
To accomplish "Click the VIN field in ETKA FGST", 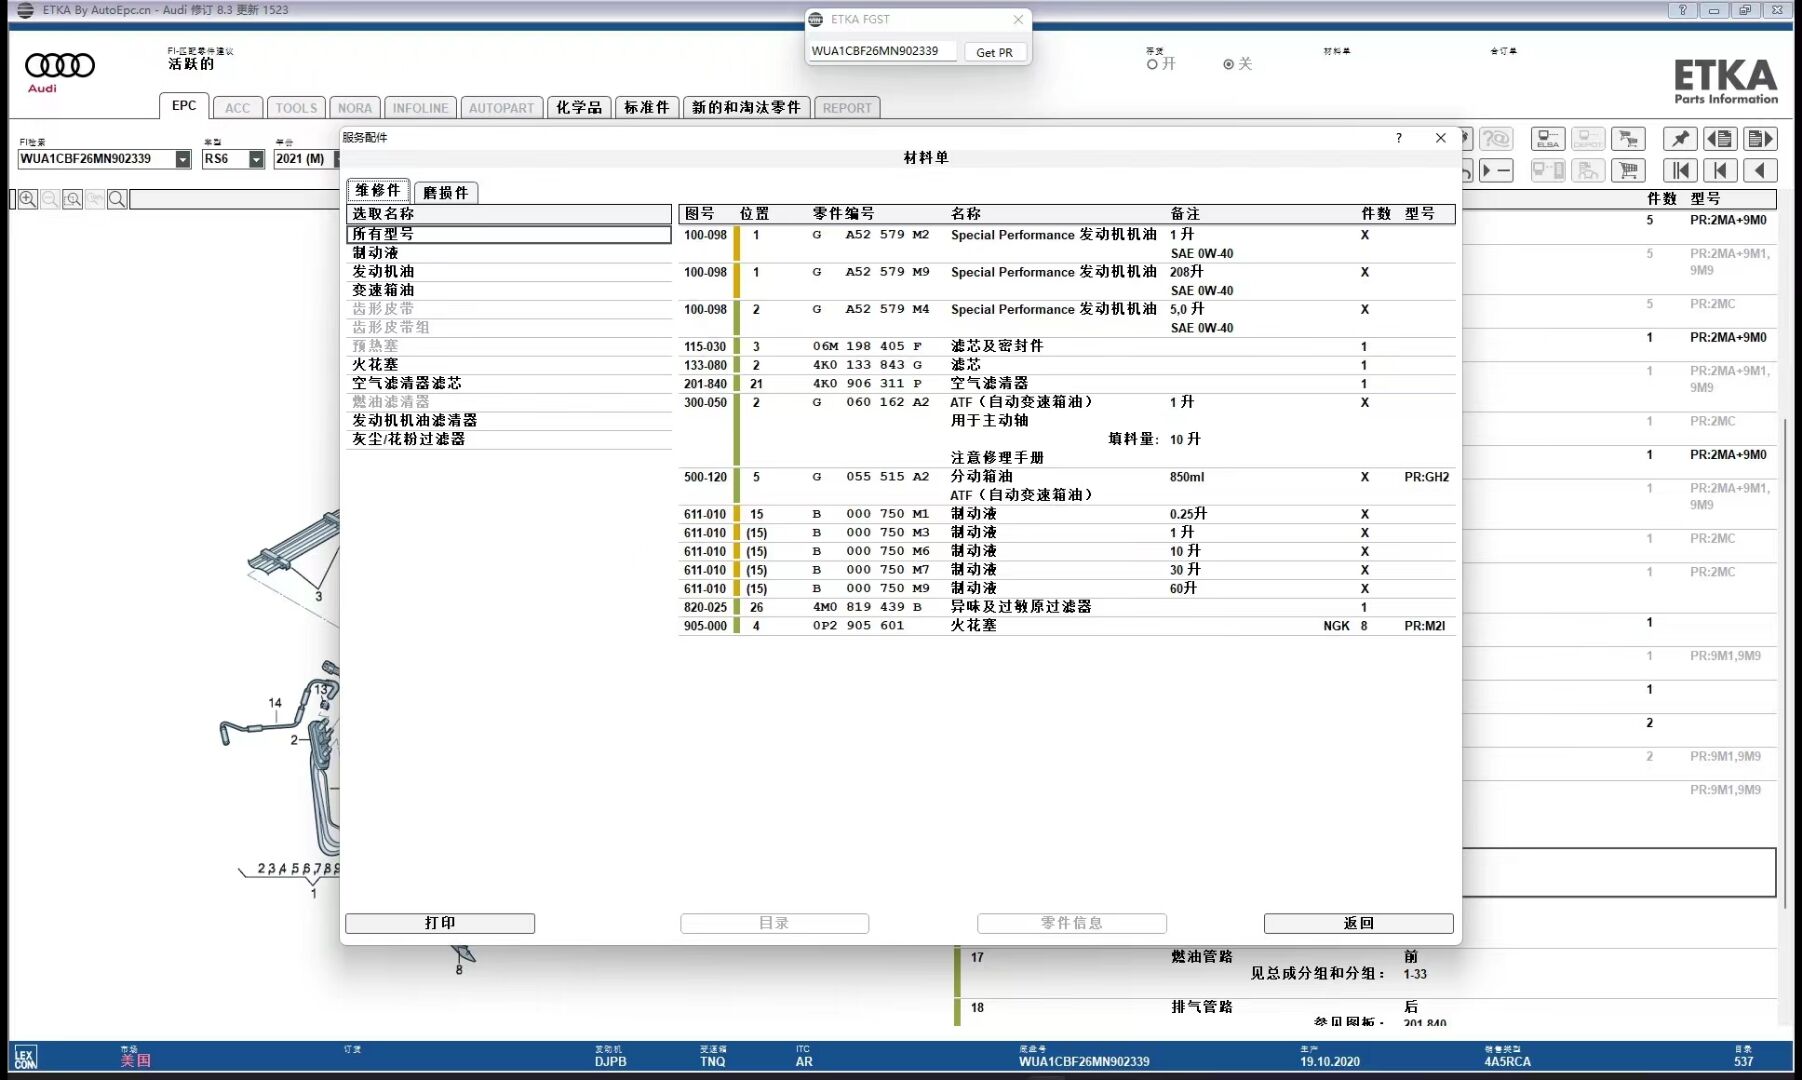I will tap(882, 51).
